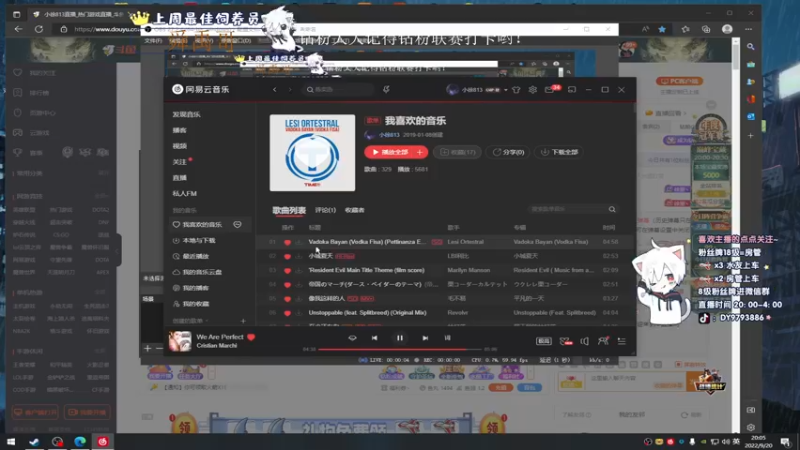Open the listen-together icon in player bar
The width and height of the screenshot is (800, 450).
pos(603,341)
